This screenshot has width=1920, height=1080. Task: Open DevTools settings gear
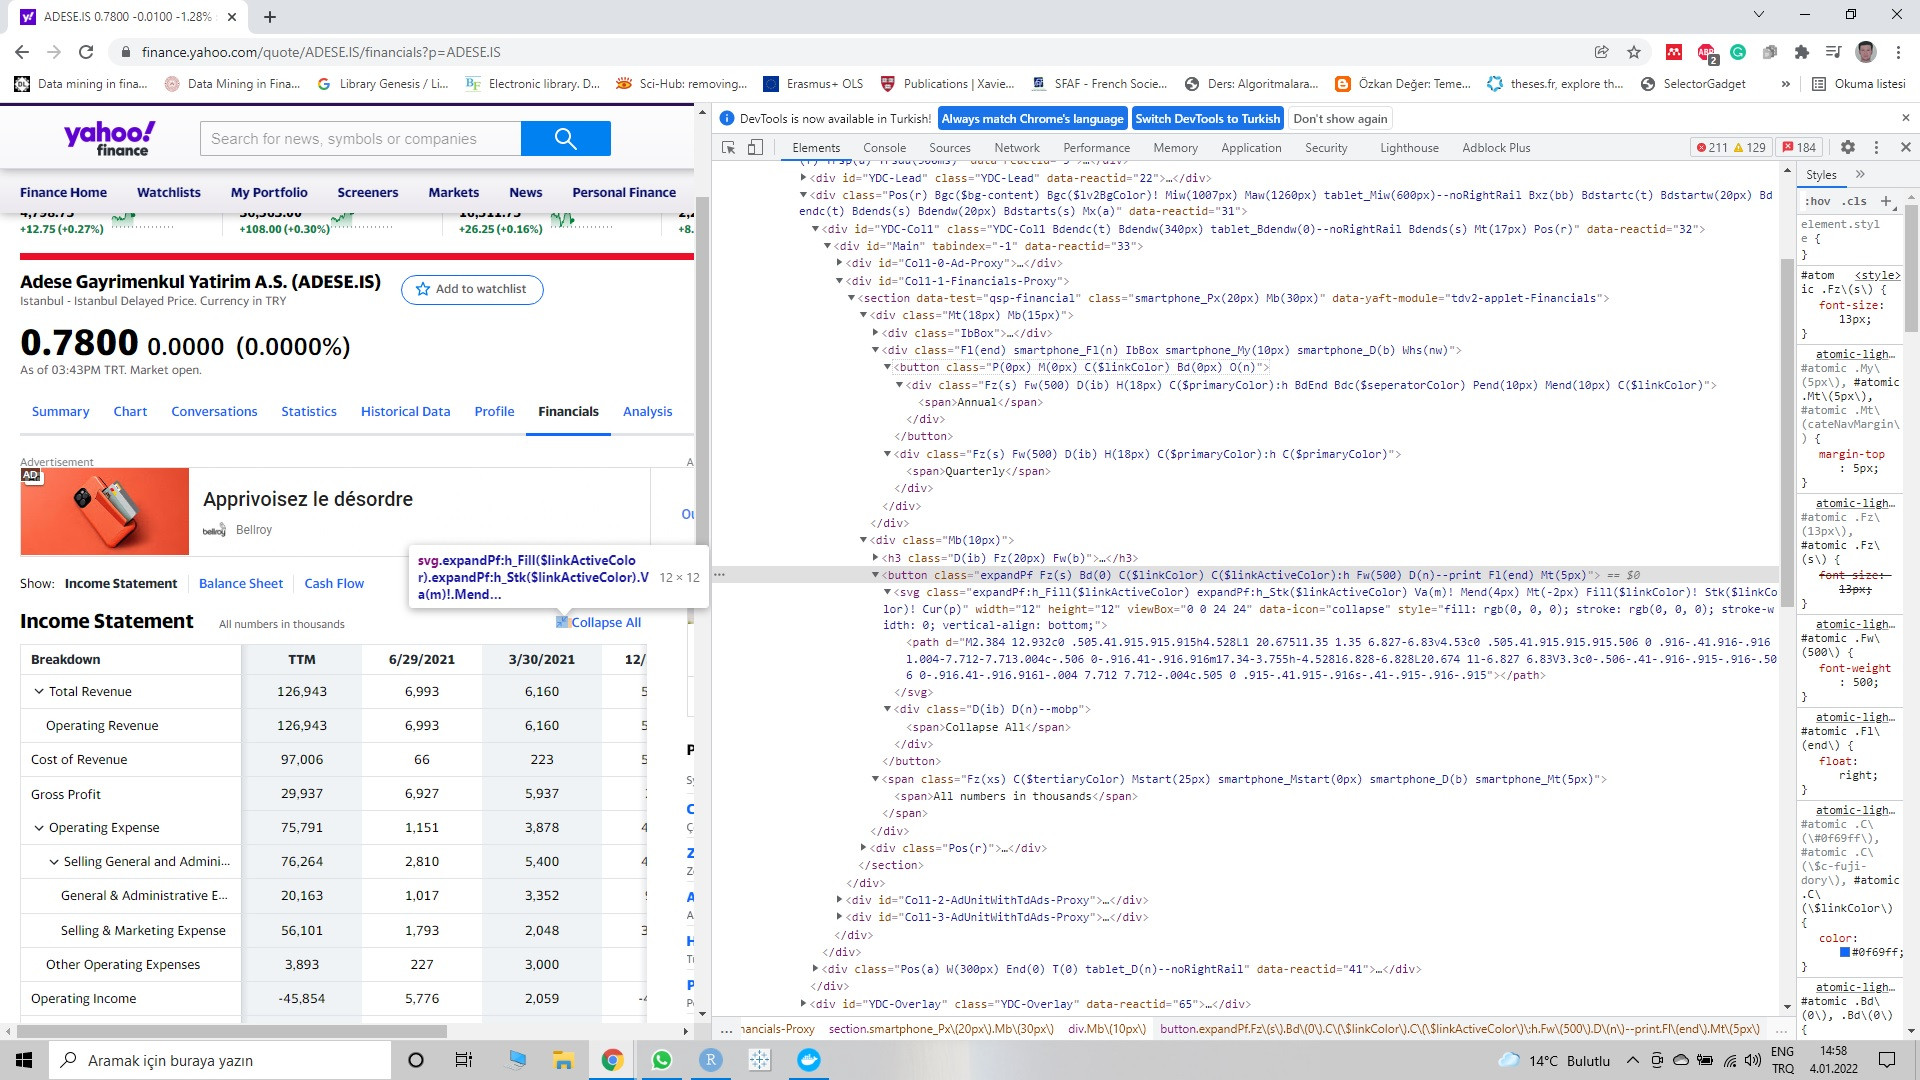click(x=1848, y=147)
